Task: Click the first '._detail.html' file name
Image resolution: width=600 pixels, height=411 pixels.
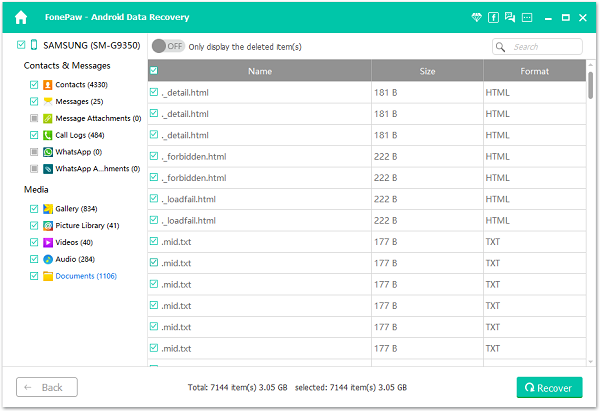Action: point(185,93)
